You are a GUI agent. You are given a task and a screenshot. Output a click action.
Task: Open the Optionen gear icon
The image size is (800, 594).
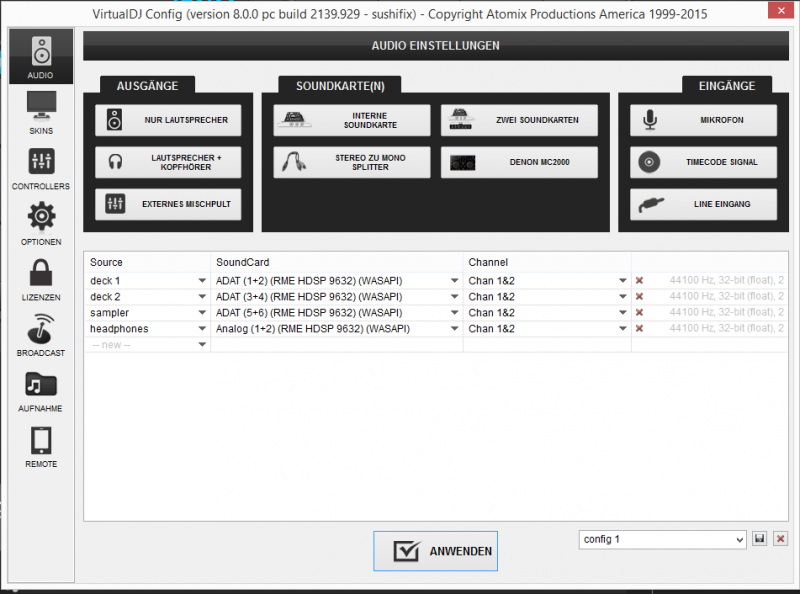pos(41,224)
